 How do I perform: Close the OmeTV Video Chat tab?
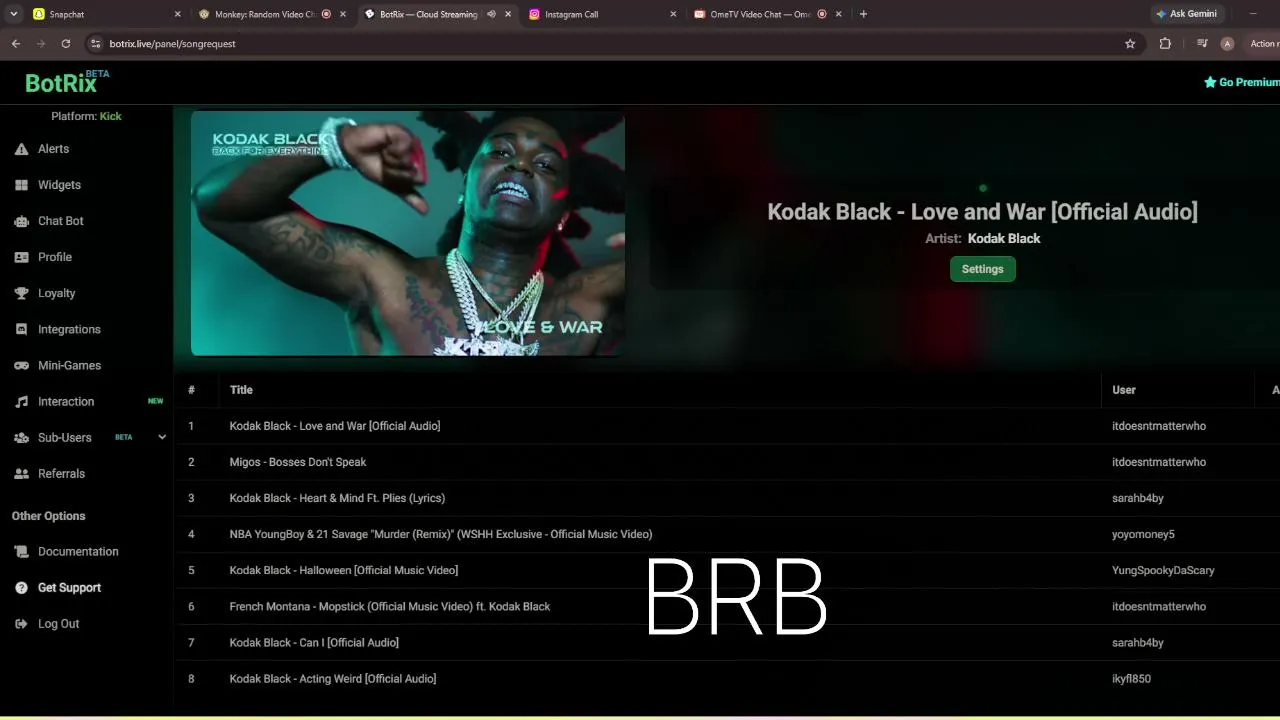pos(838,14)
